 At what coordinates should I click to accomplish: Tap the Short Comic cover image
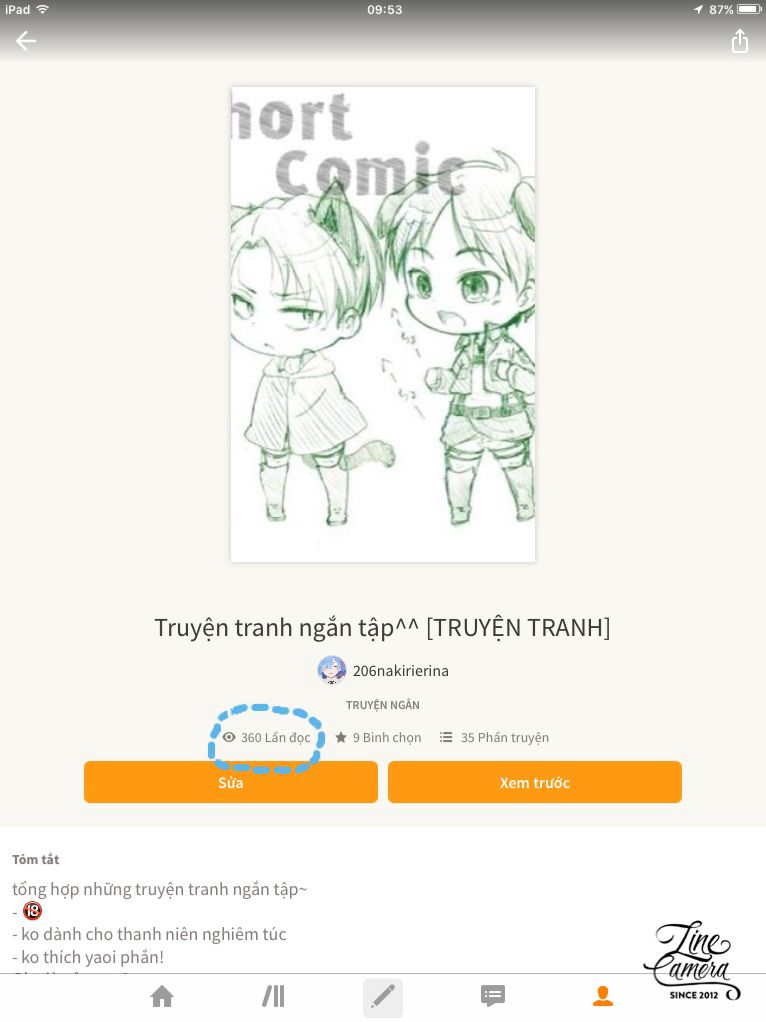point(383,324)
